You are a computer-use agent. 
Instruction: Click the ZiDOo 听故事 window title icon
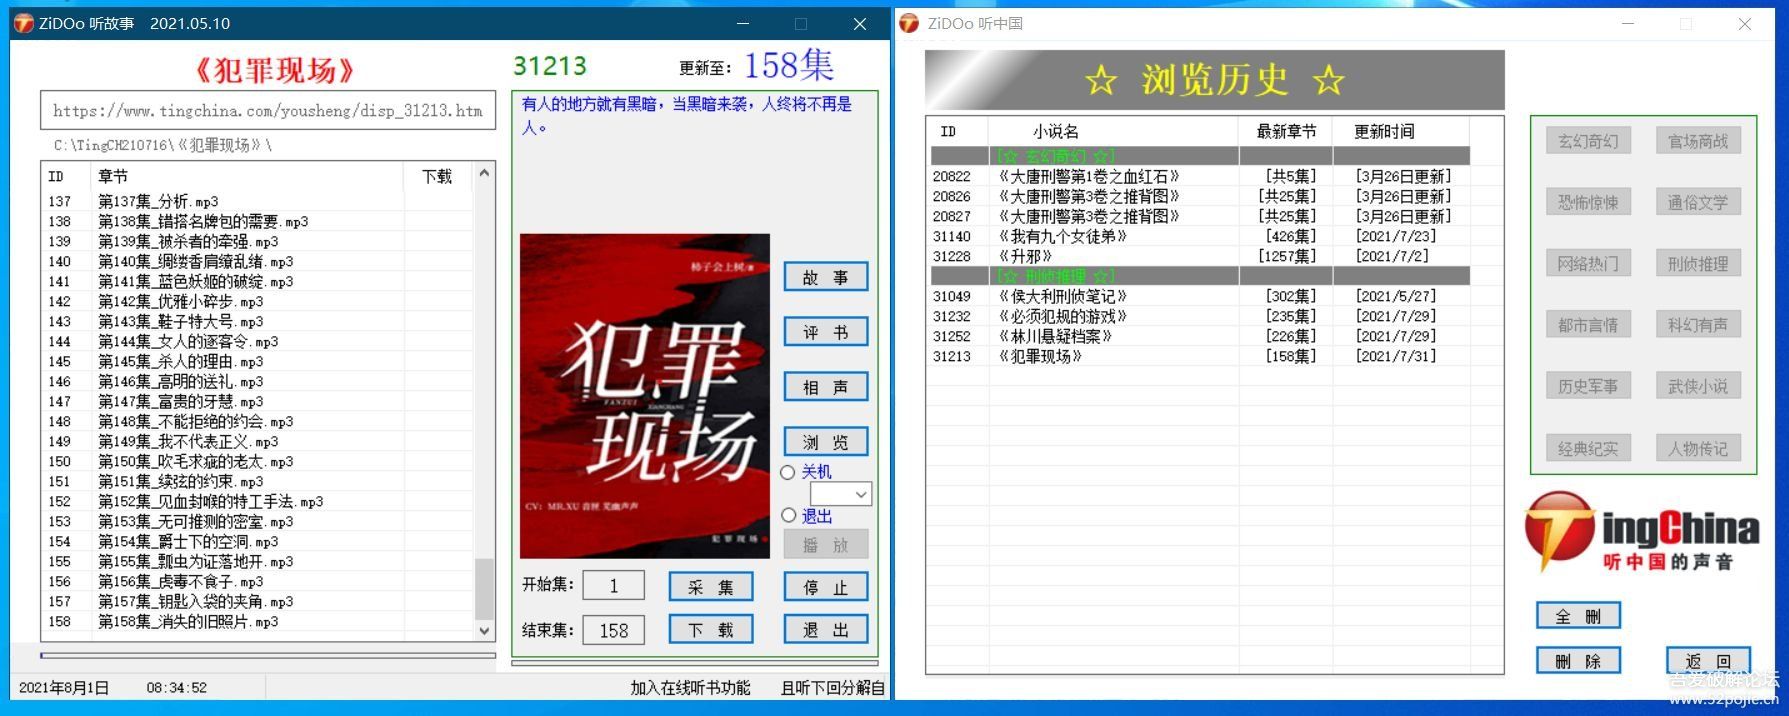(24, 23)
